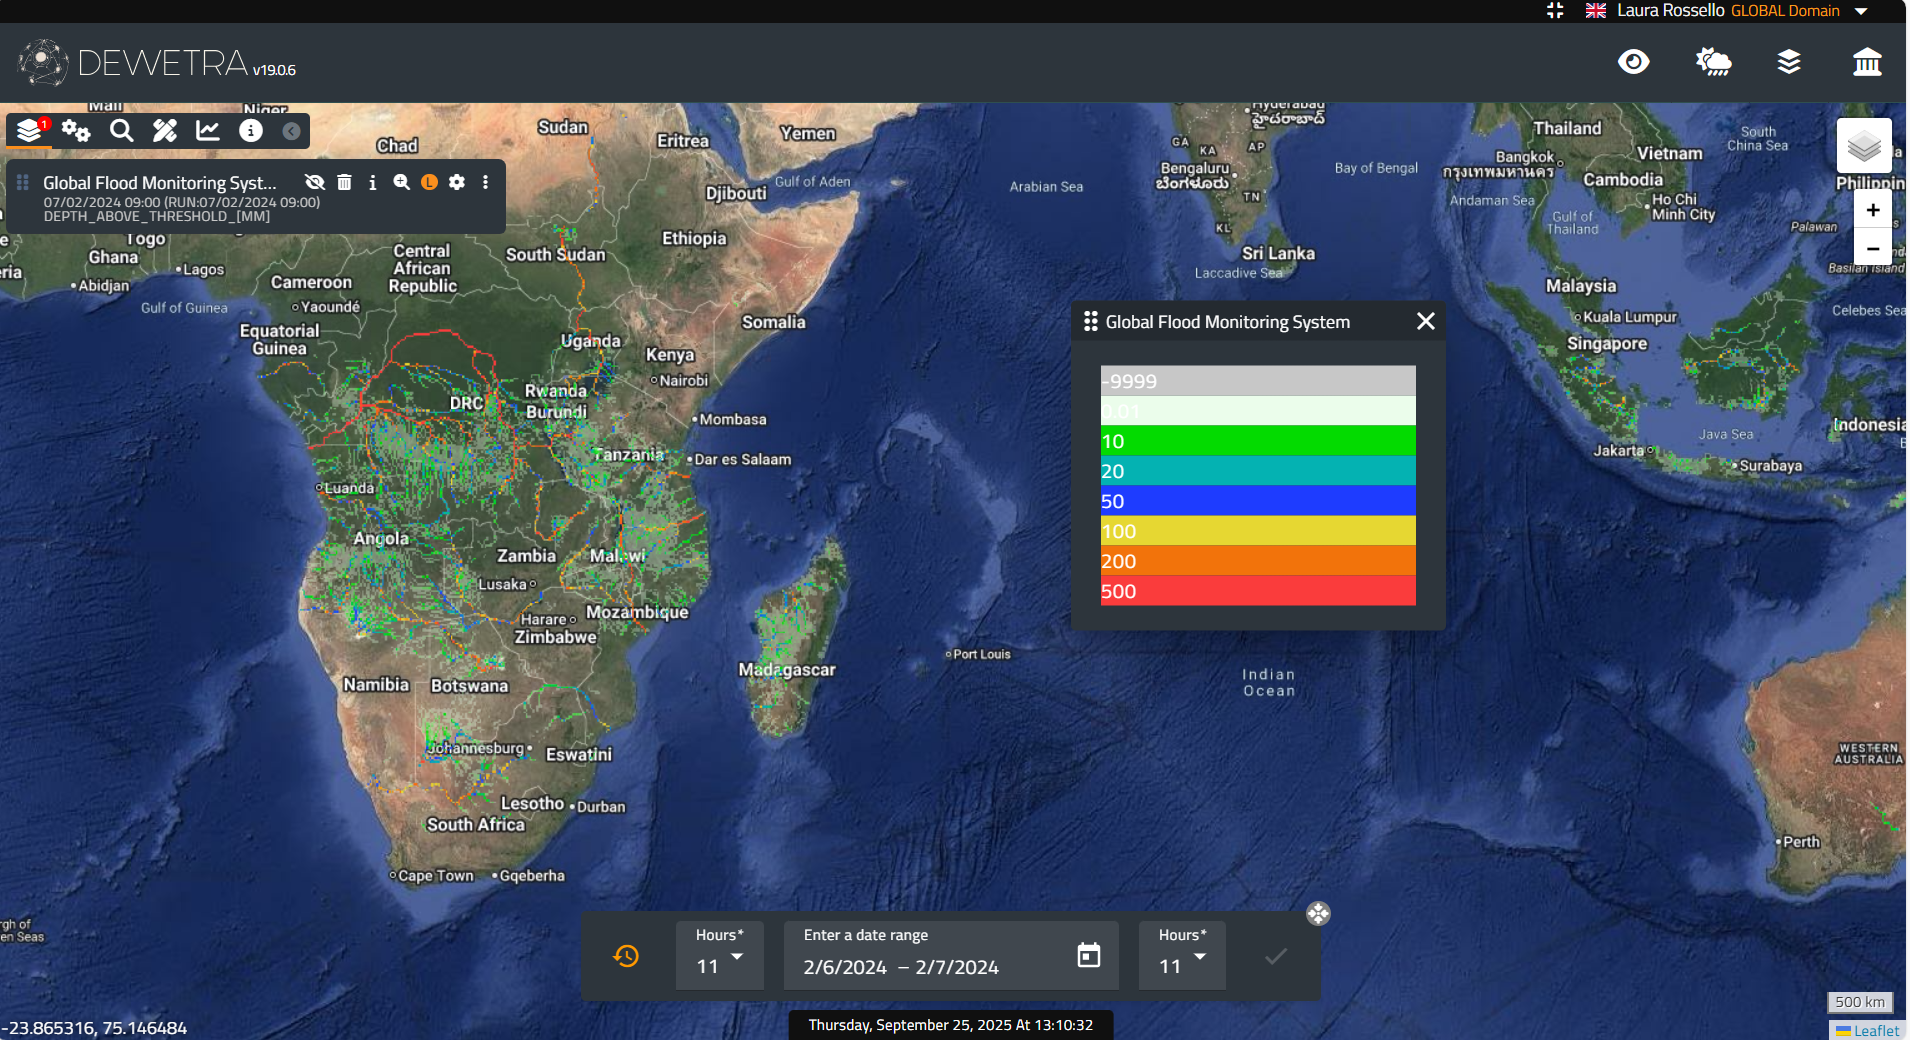Switch to the active layers tab
The height and width of the screenshot is (1040, 1910).
(30, 131)
